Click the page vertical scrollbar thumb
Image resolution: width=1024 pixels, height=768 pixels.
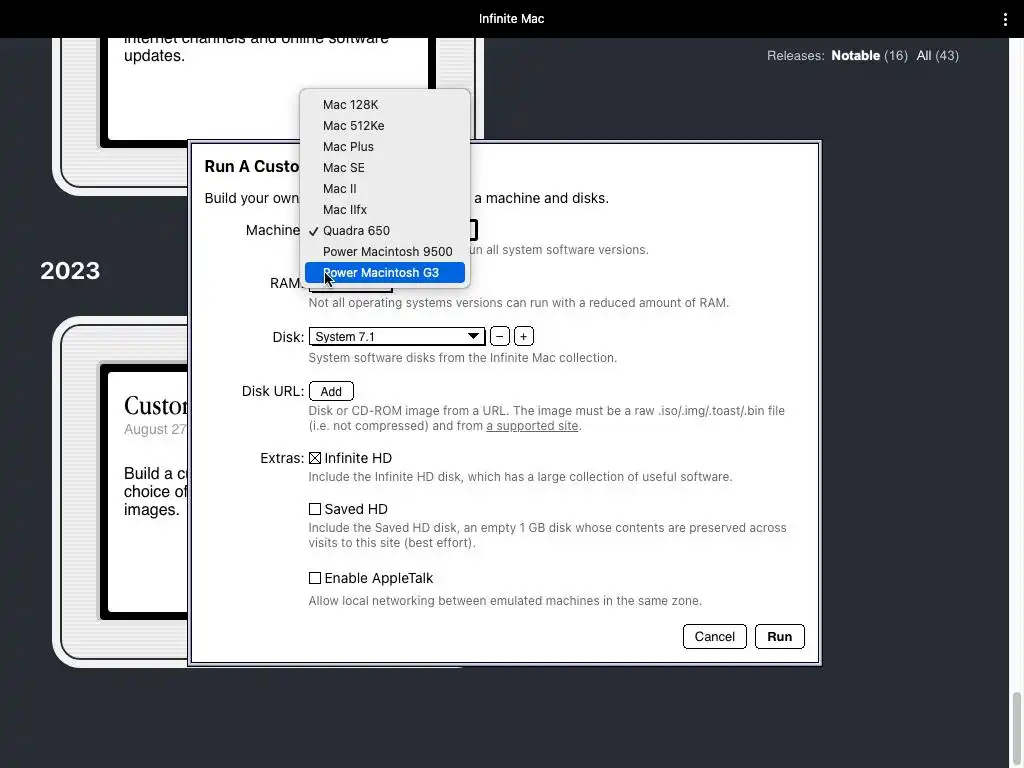(1017, 730)
